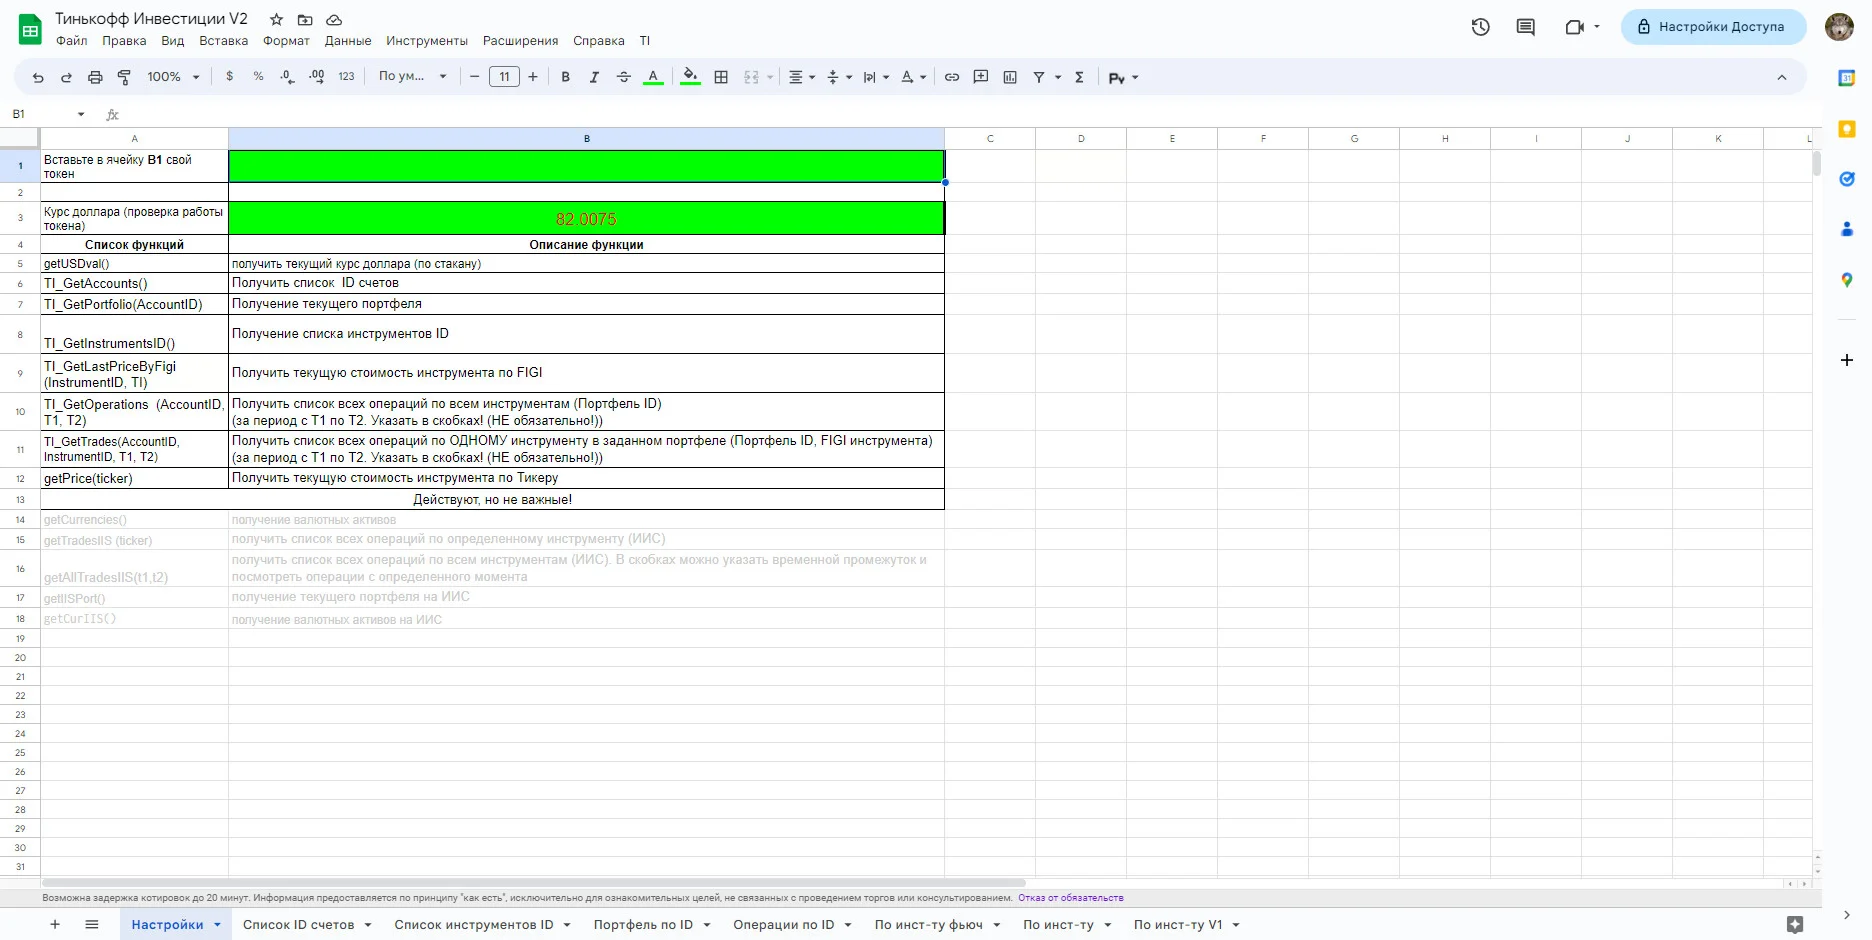Open comments history icon
Screen dimensions: 1872x940
(x=1525, y=27)
